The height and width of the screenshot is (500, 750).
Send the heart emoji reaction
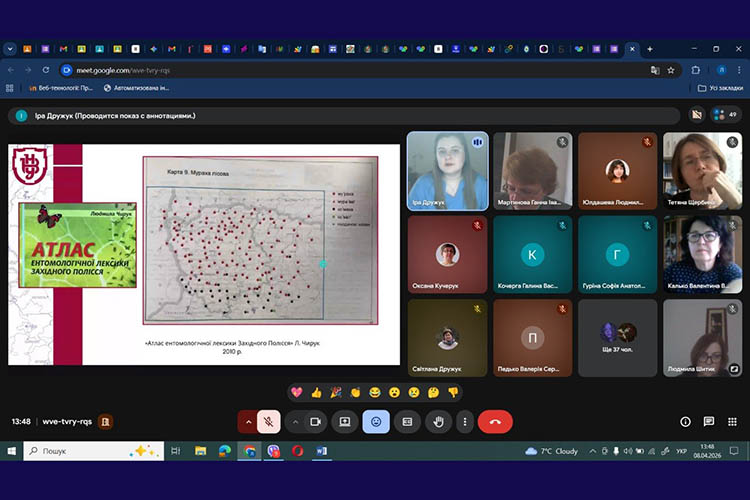point(297,392)
